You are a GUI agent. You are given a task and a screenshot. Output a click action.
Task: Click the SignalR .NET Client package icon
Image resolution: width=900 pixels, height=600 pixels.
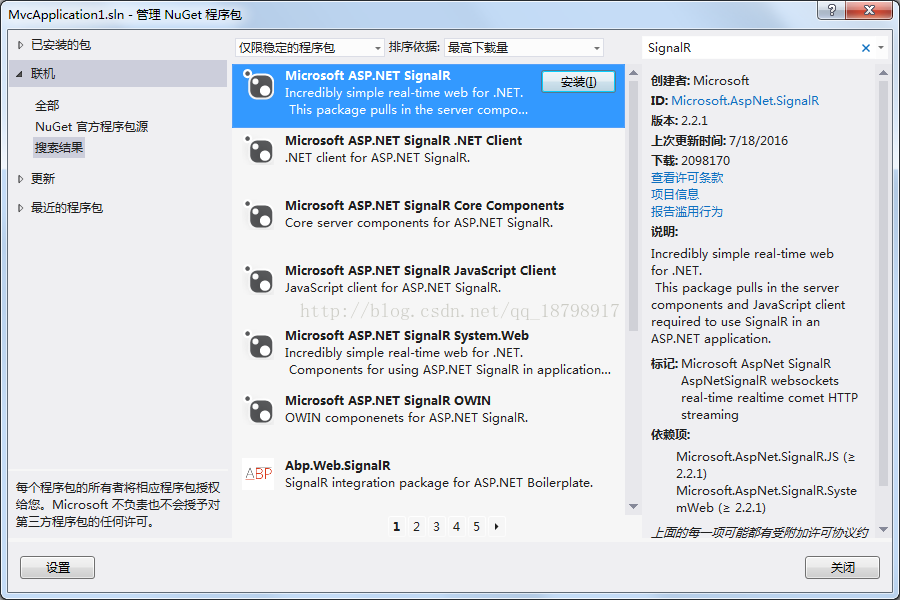[258, 149]
